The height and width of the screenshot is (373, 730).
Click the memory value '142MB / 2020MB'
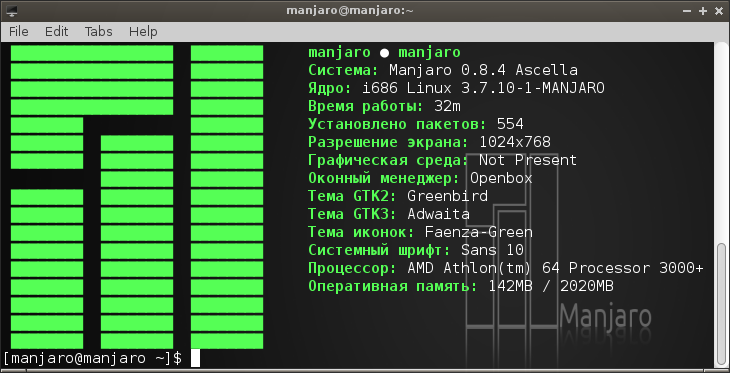click(551, 286)
